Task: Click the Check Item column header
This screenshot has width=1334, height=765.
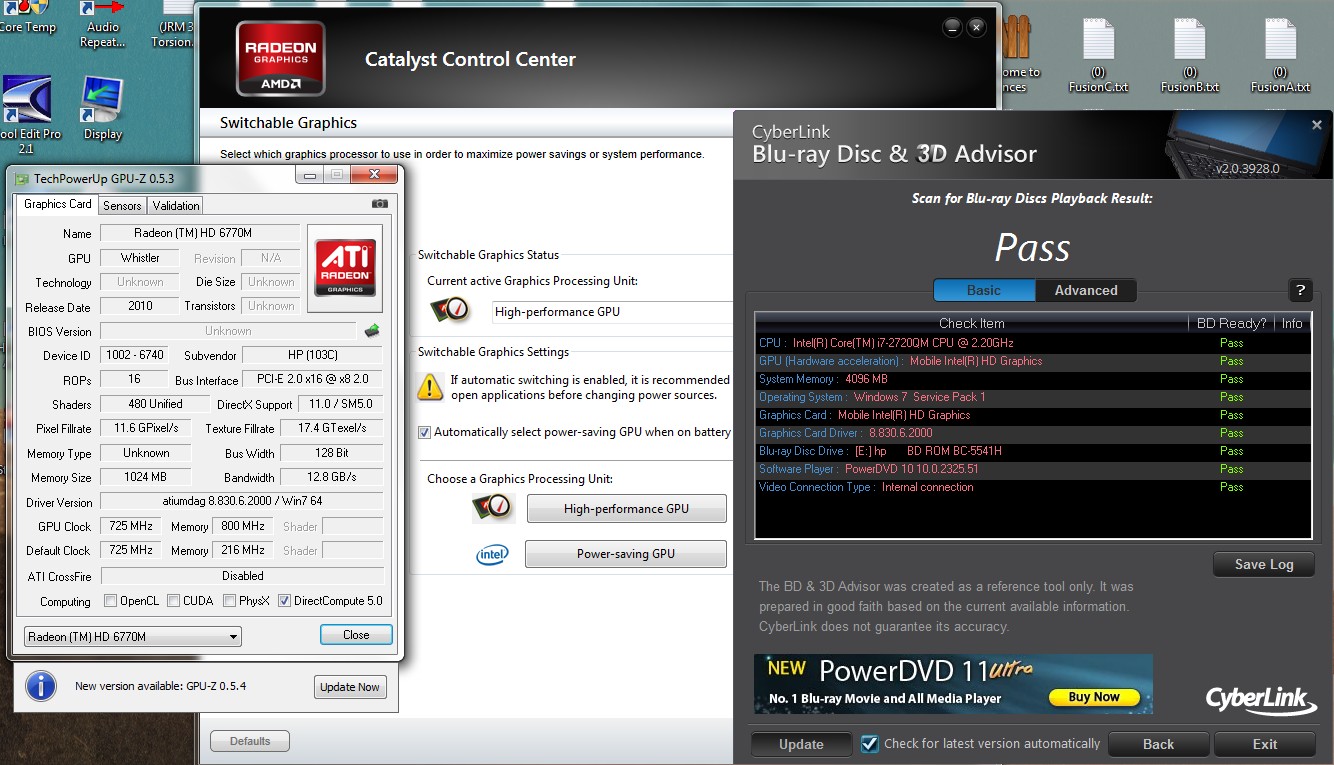Action: [x=972, y=323]
